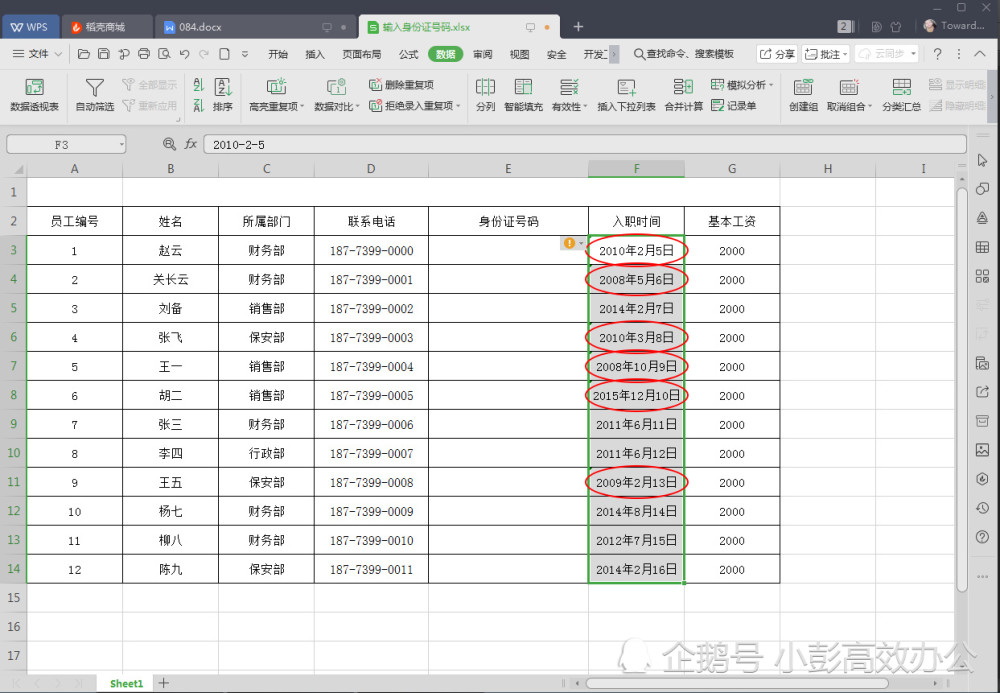Show more ribbon tabs with the right arrow
Image resolution: width=1000 pixels, height=693 pixels.
click(614, 54)
